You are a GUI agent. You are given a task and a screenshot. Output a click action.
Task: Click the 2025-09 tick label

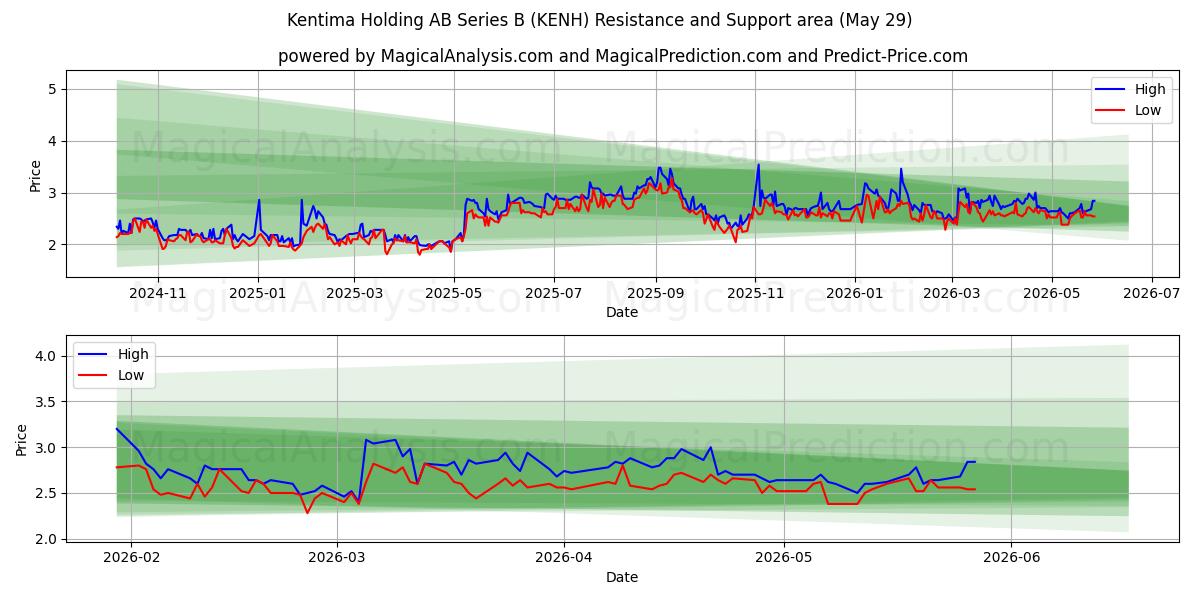pyautogui.click(x=656, y=295)
